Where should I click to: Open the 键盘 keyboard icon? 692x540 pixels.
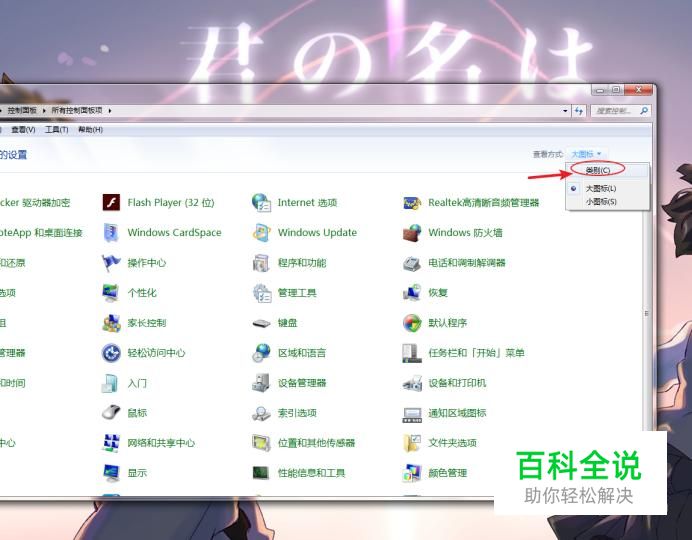pyautogui.click(x=261, y=323)
